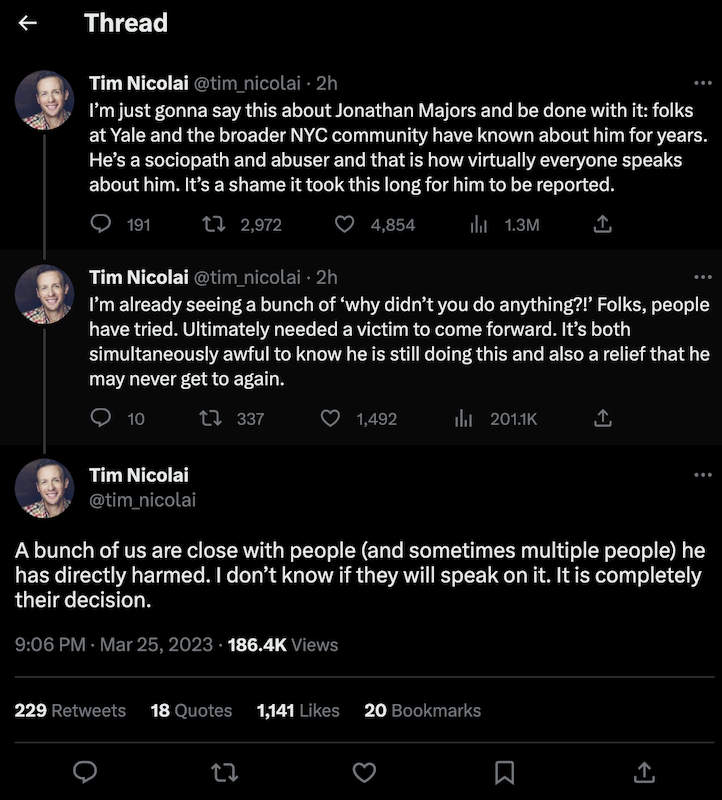
Task: Open the 229 Retweets list
Action: 70,710
